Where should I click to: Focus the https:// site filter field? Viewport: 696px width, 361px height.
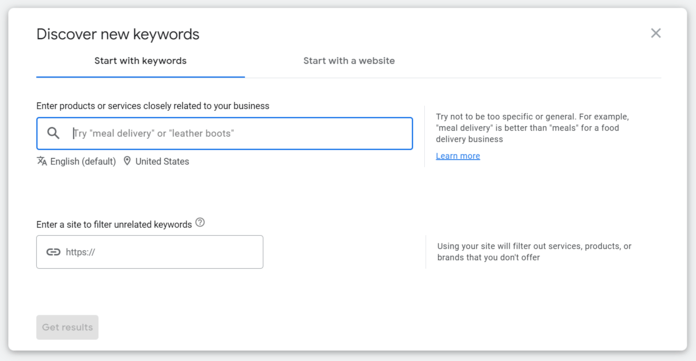pos(150,252)
